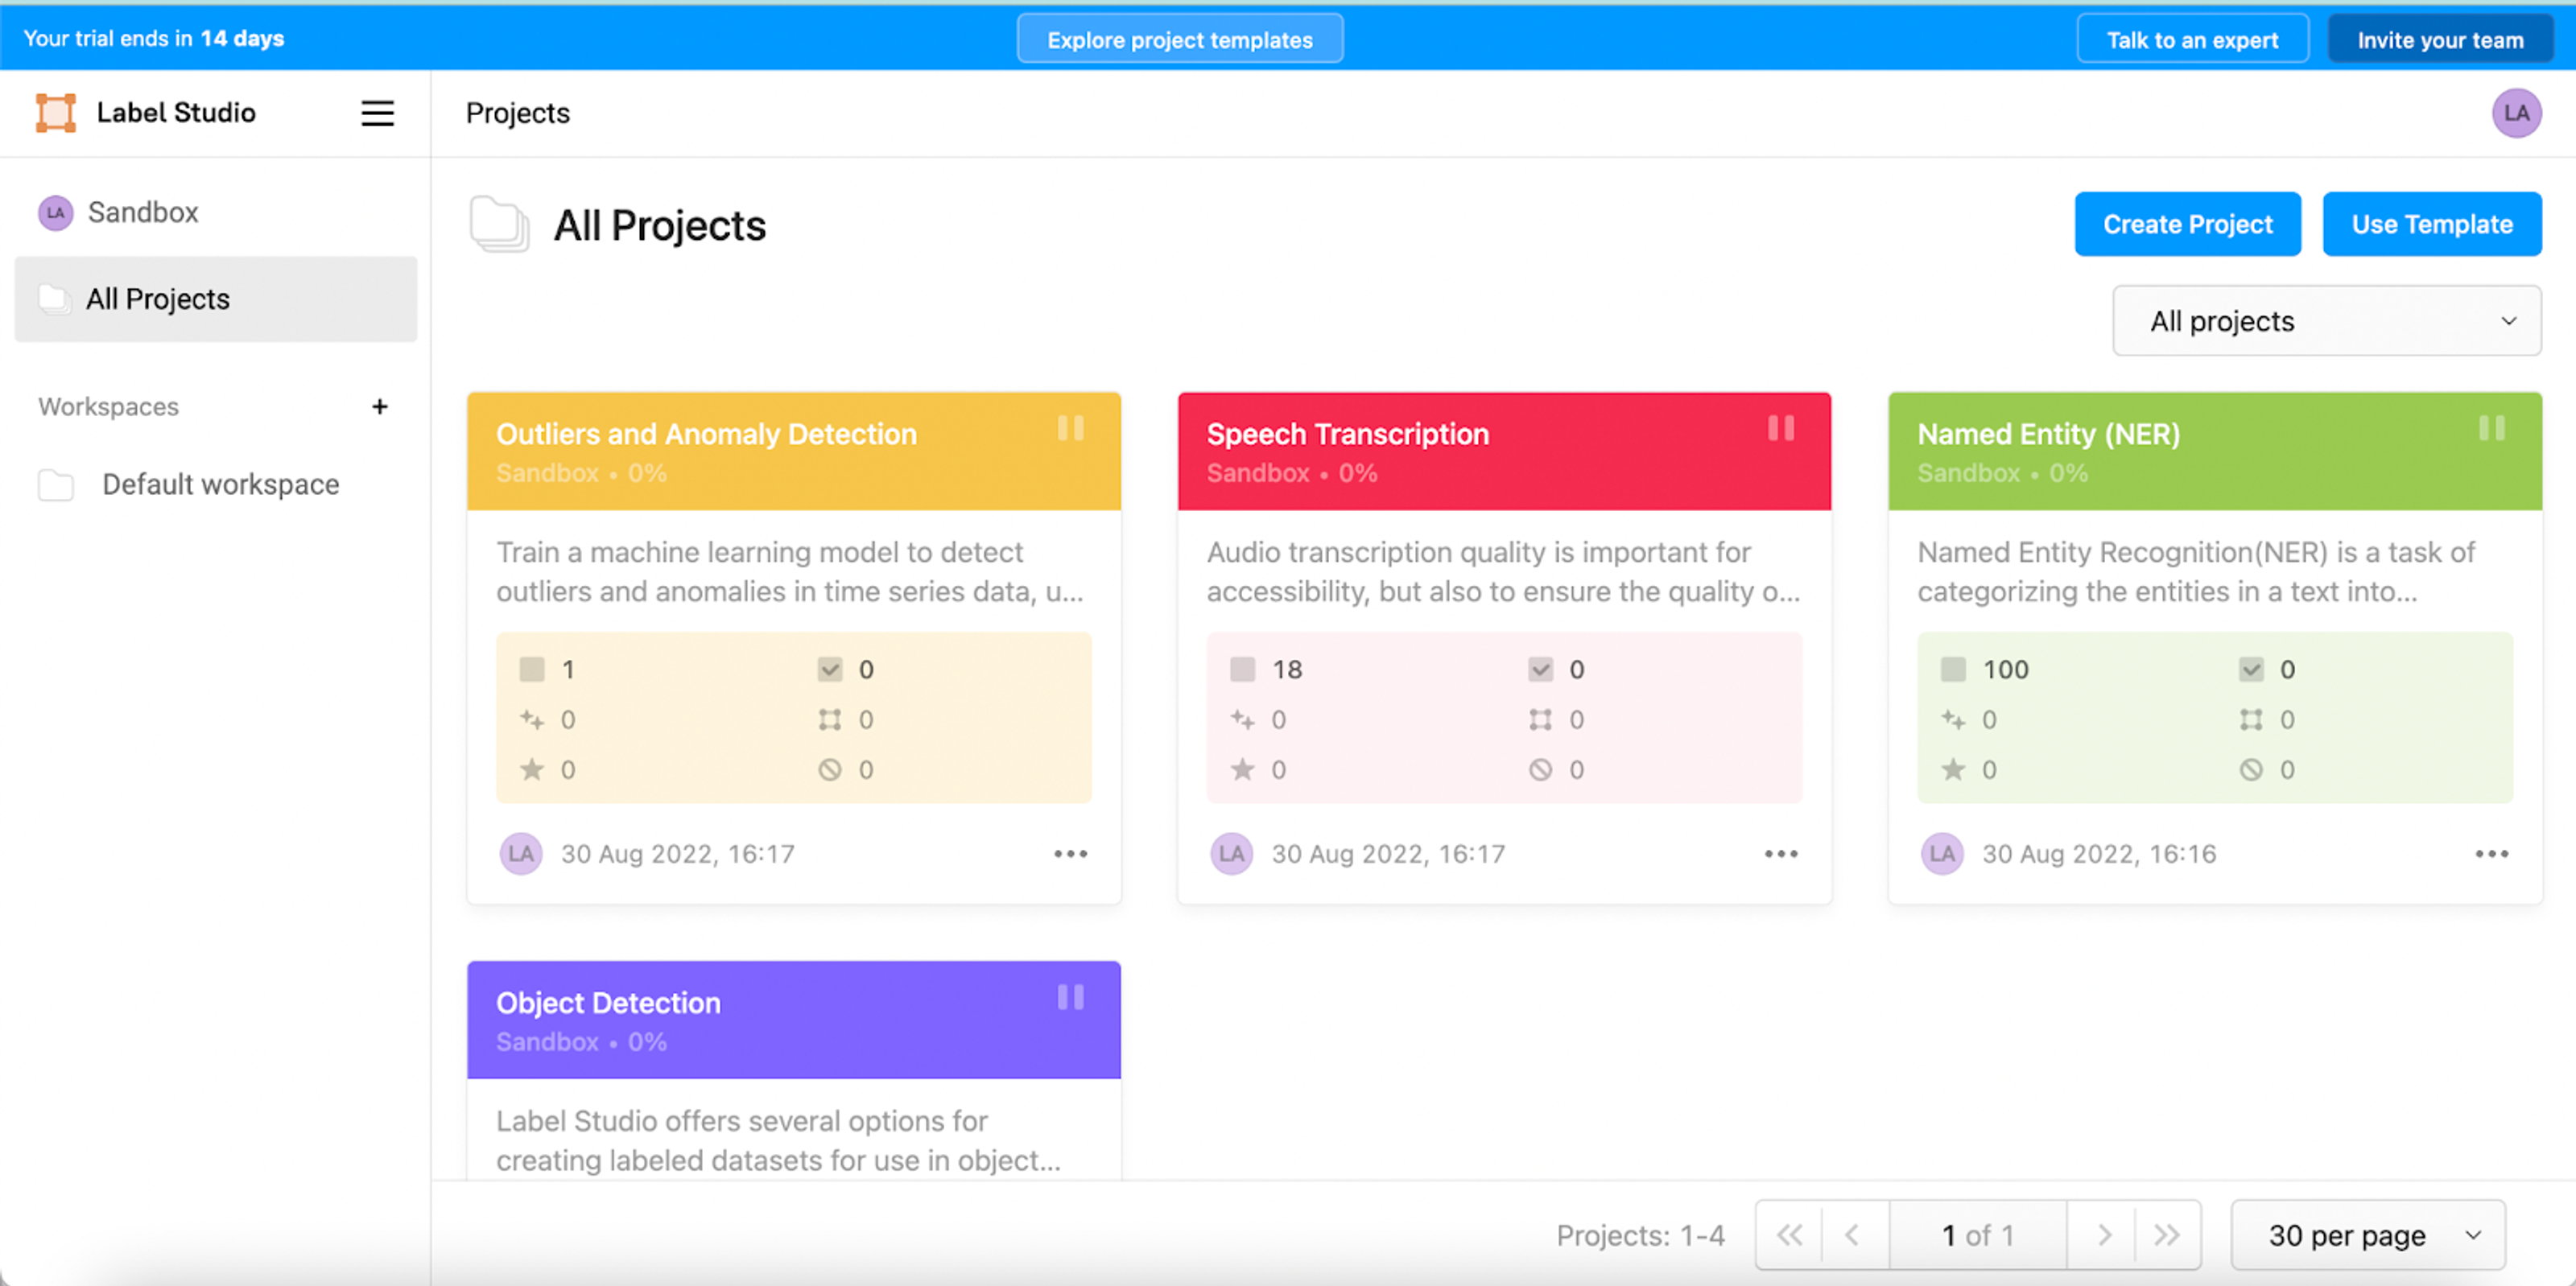This screenshot has width=2576, height=1286.
Task: Click LA avatar on Speech Transcription card footer
Action: coord(1231,854)
